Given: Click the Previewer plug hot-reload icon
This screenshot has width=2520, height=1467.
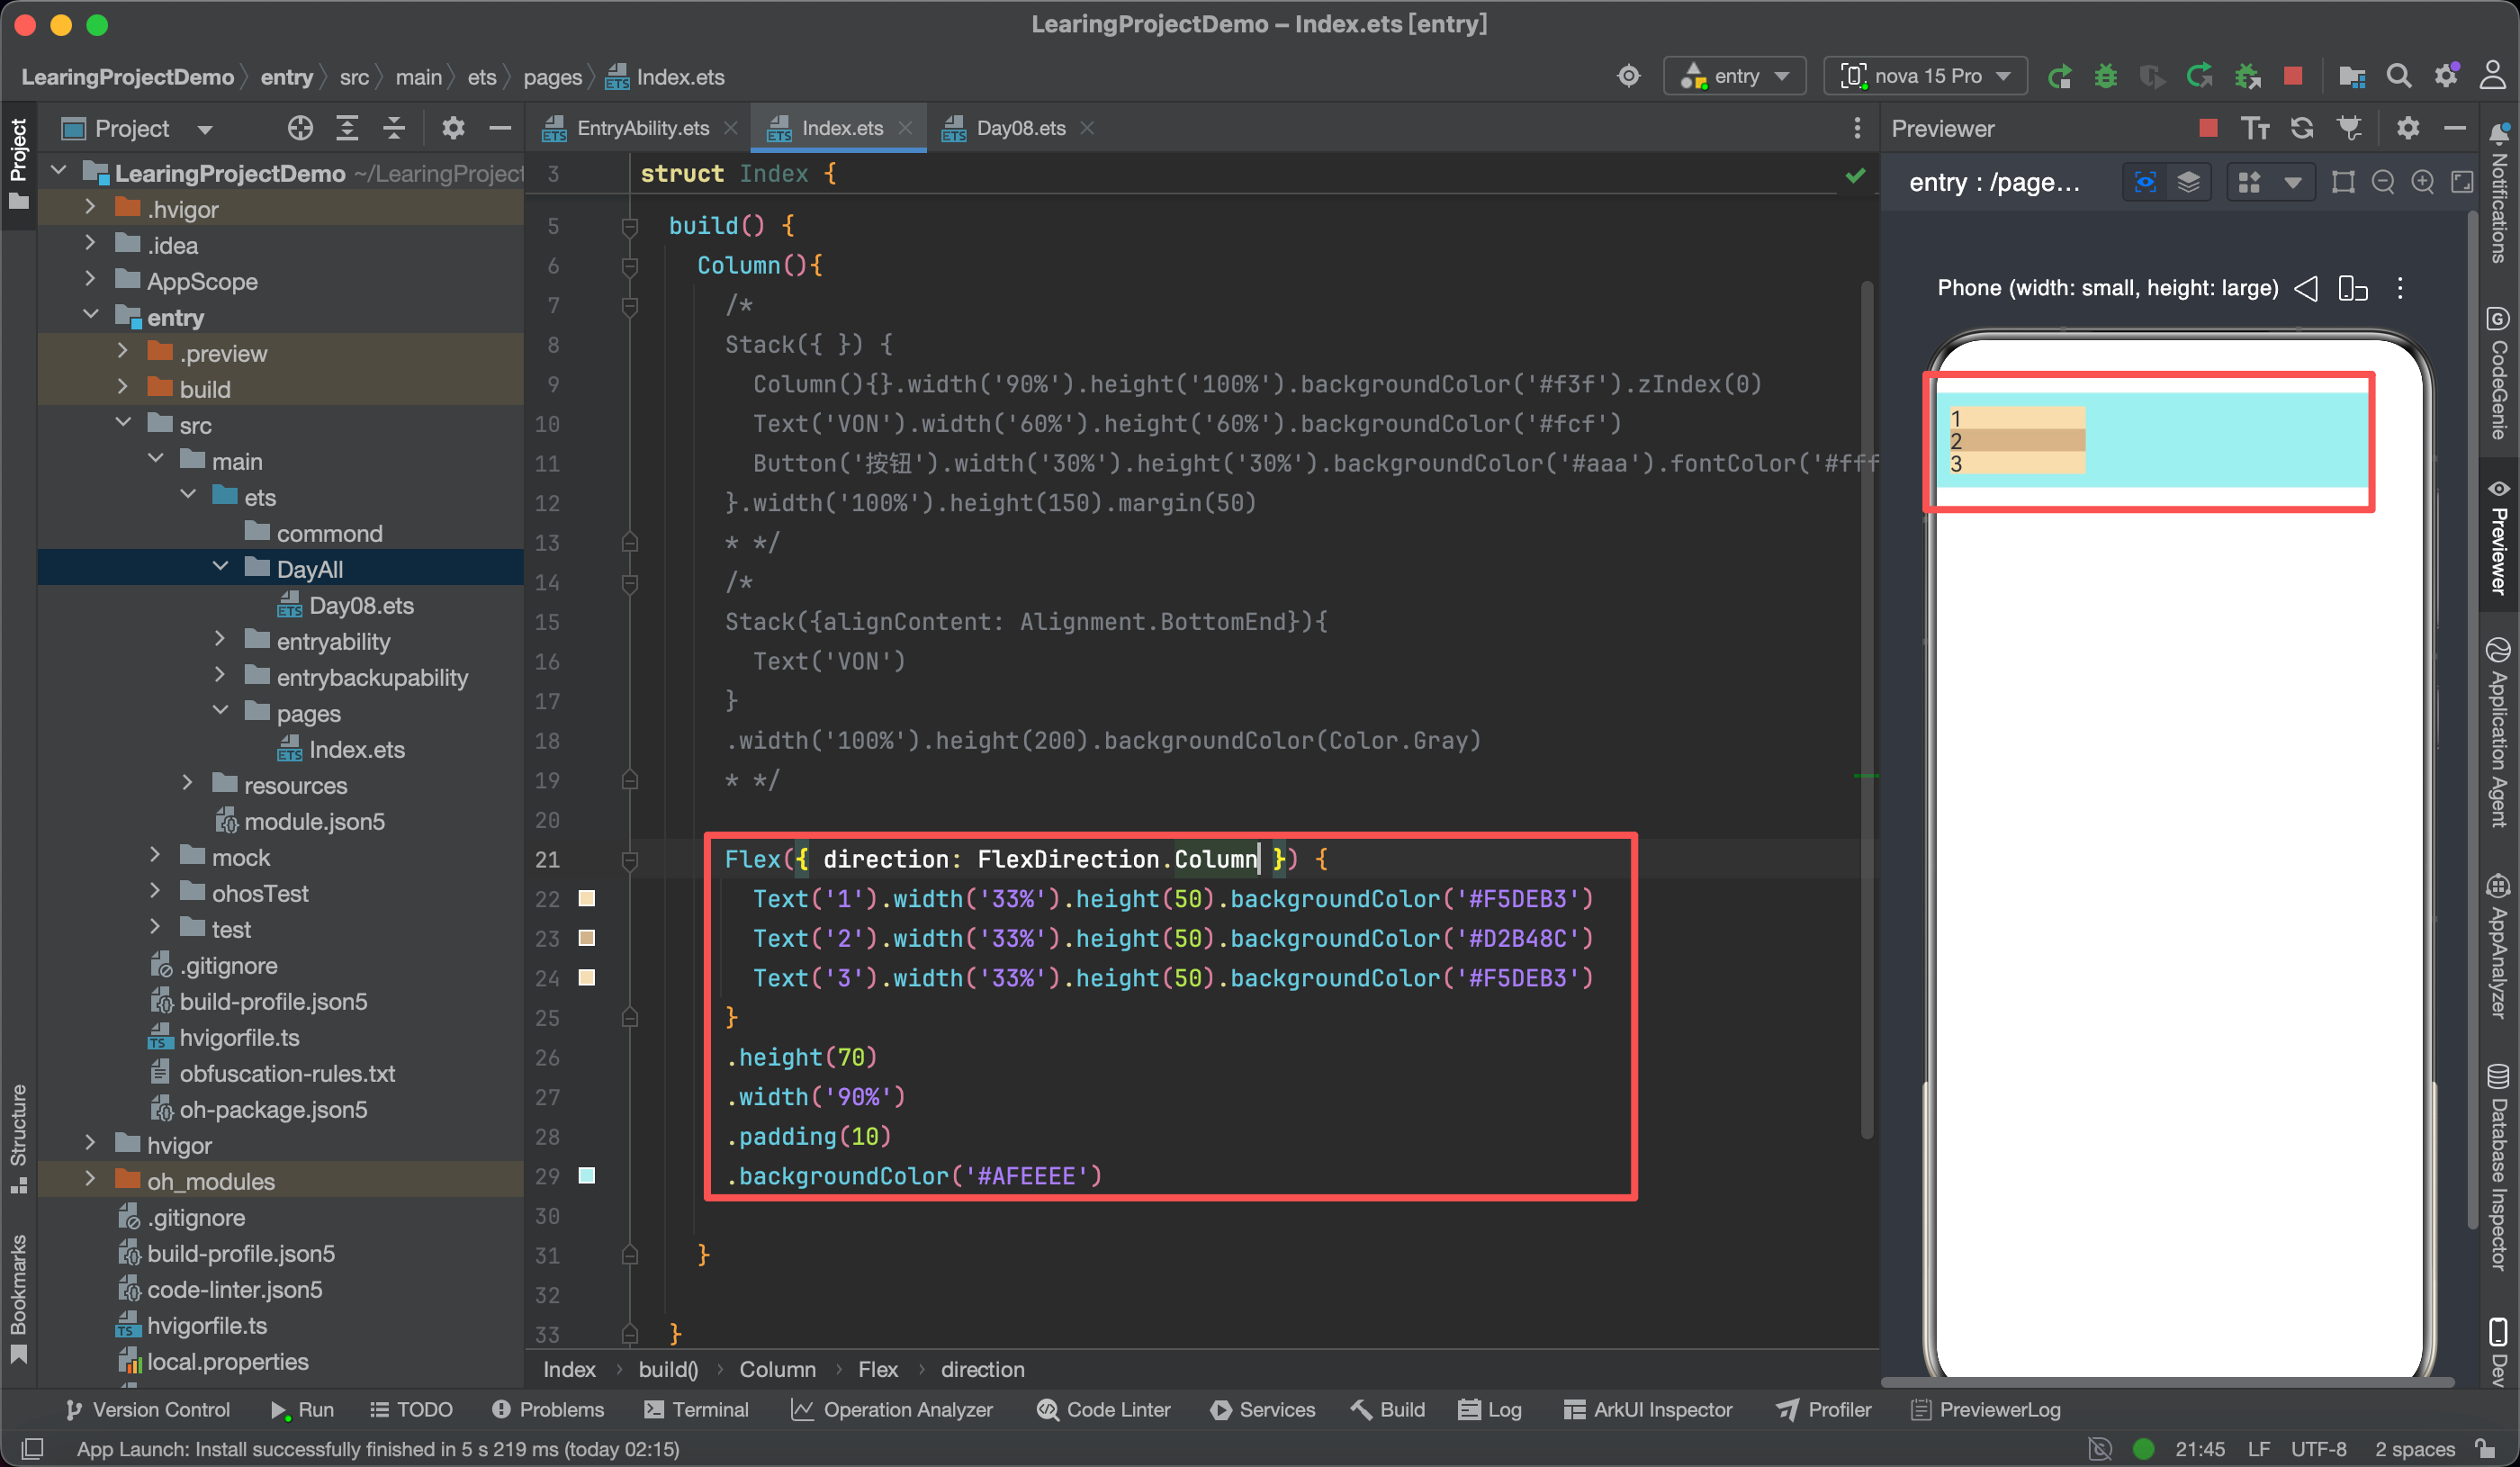Looking at the screenshot, I should 2349,128.
